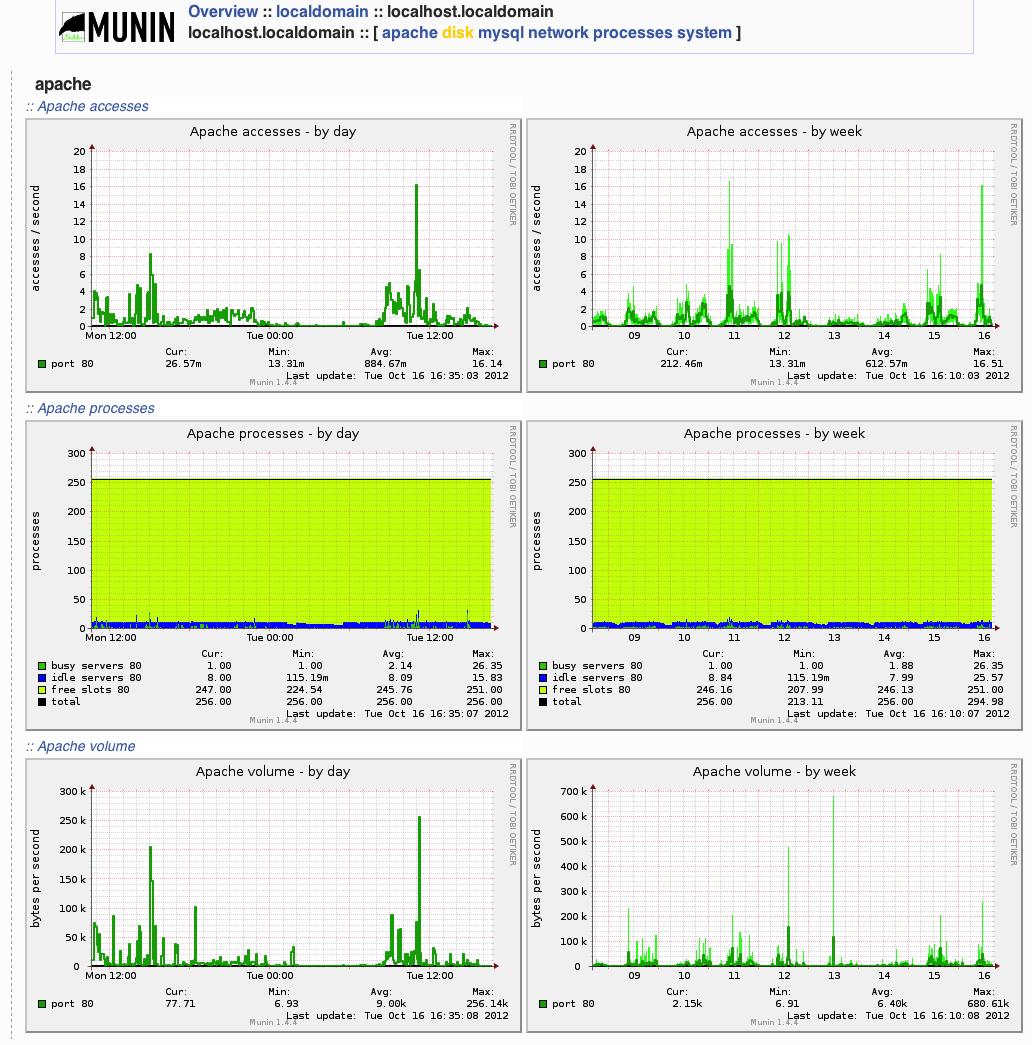Open the Apache accesses section link
This screenshot has height=1045, width=1032.
[x=93, y=106]
